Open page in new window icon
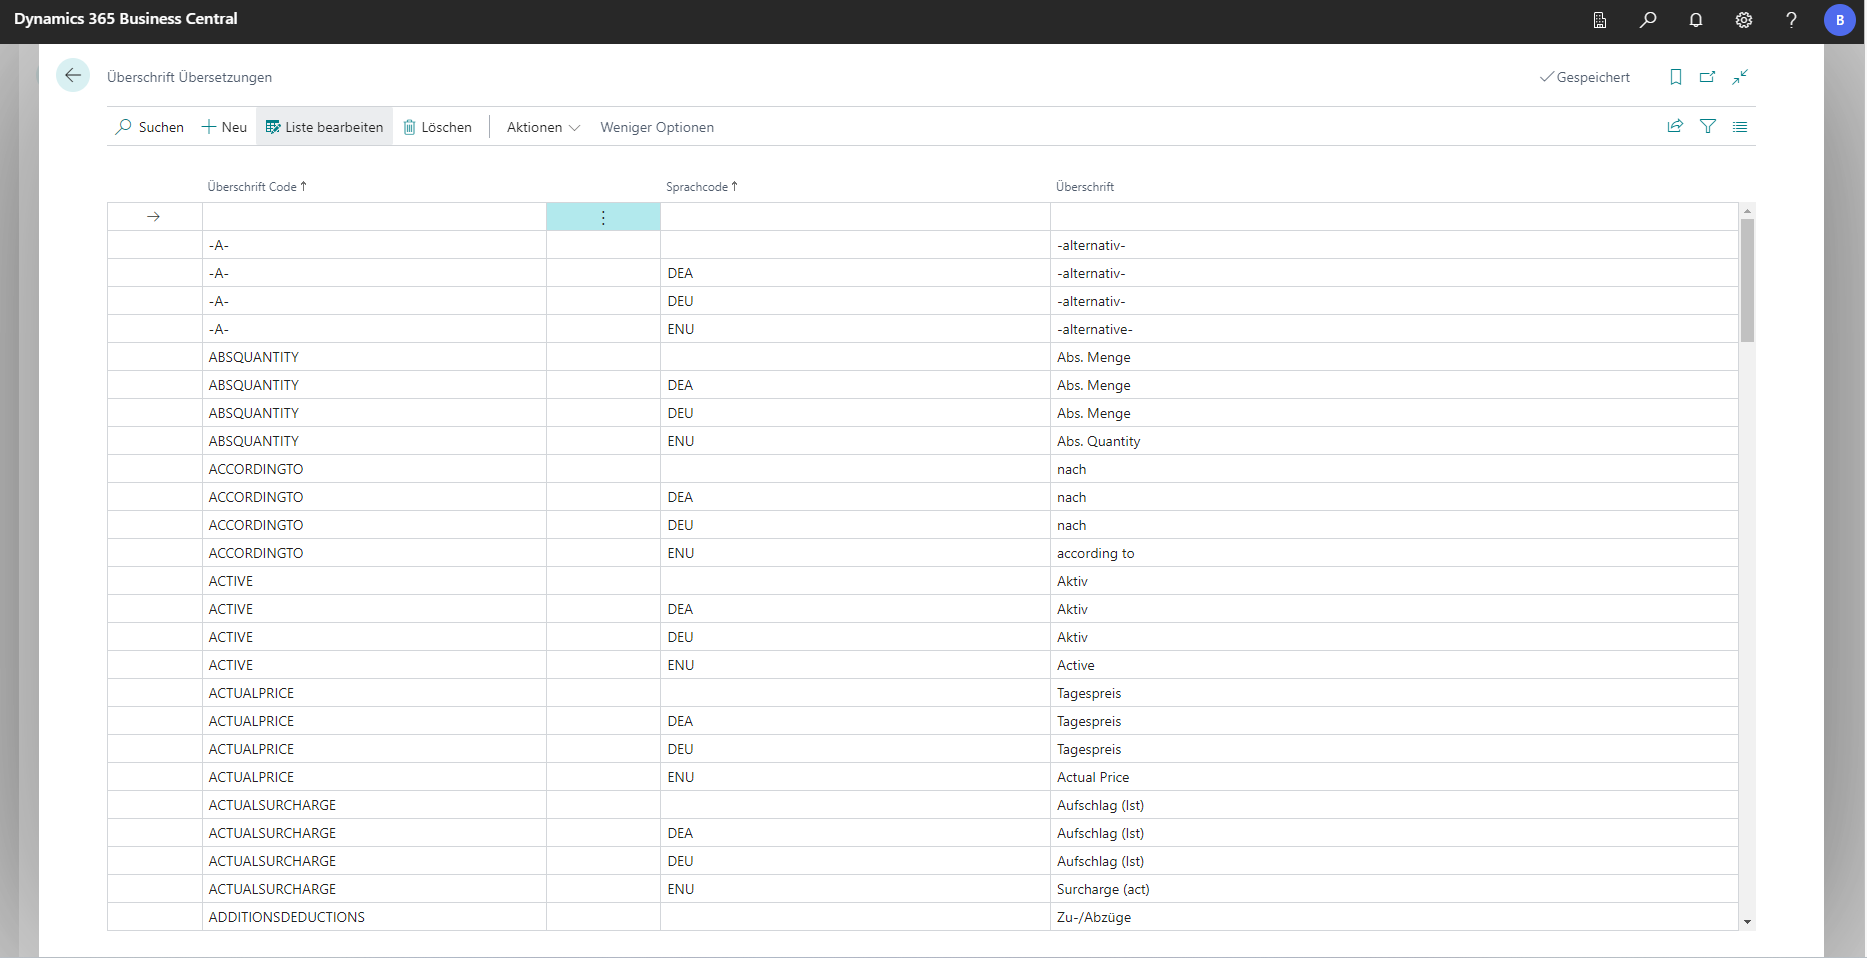This screenshot has height=958, width=1867. click(1708, 77)
